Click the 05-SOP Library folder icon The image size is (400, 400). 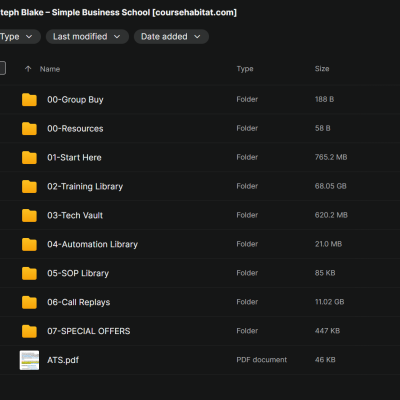point(29,274)
